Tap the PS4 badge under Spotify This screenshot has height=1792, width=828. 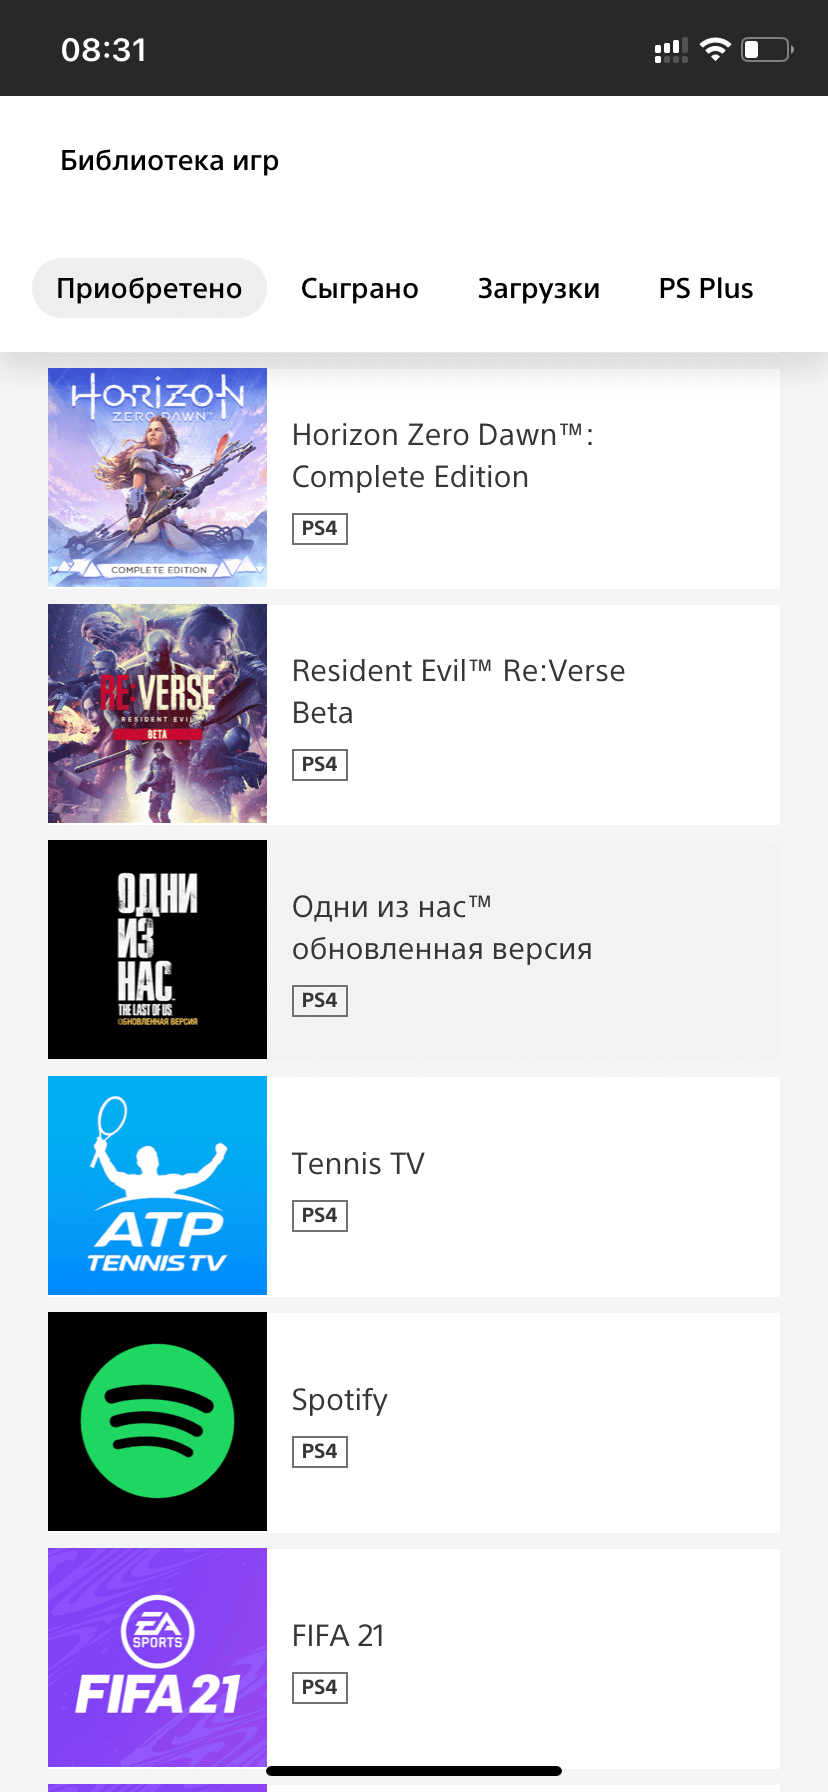[x=320, y=1451]
